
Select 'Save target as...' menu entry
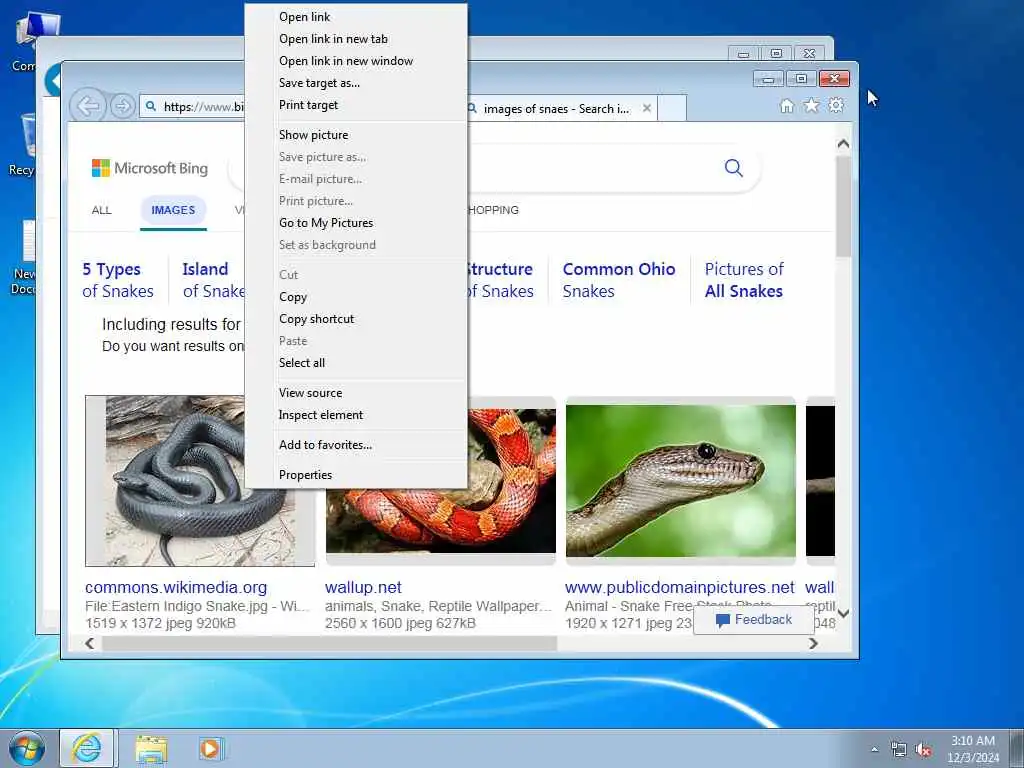[x=319, y=83]
